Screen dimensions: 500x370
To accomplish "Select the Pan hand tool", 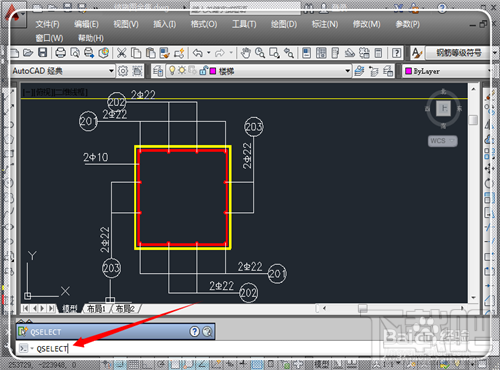I will 246,53.
